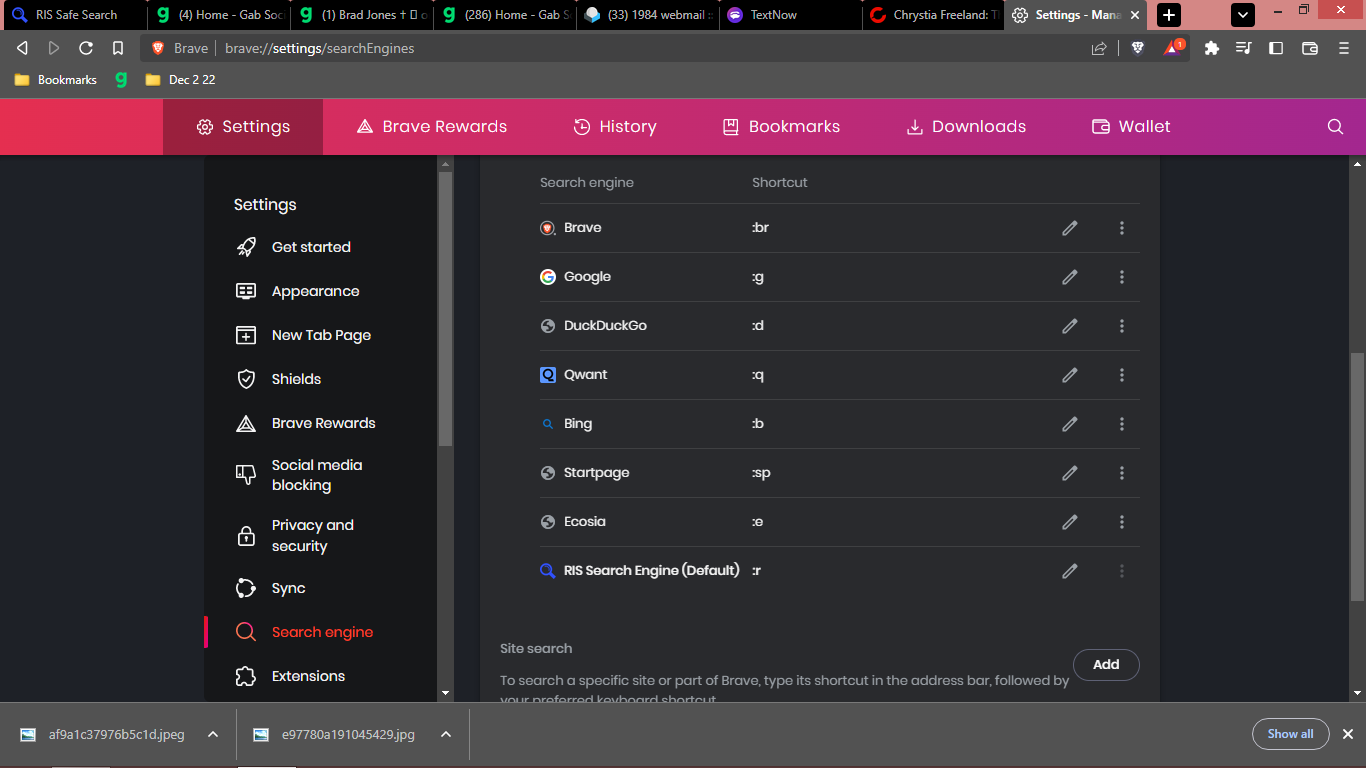Switch to the History tab
The image size is (1366, 768).
(x=614, y=127)
